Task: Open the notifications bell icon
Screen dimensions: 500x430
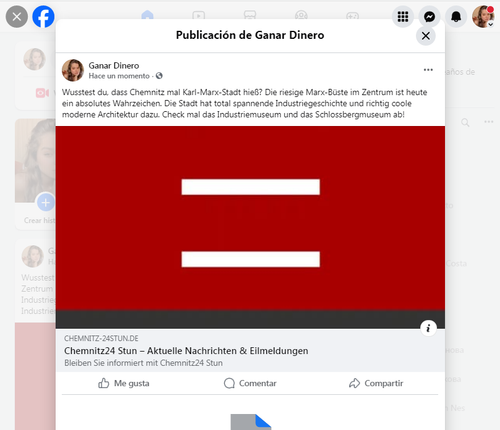Action: pos(456,16)
